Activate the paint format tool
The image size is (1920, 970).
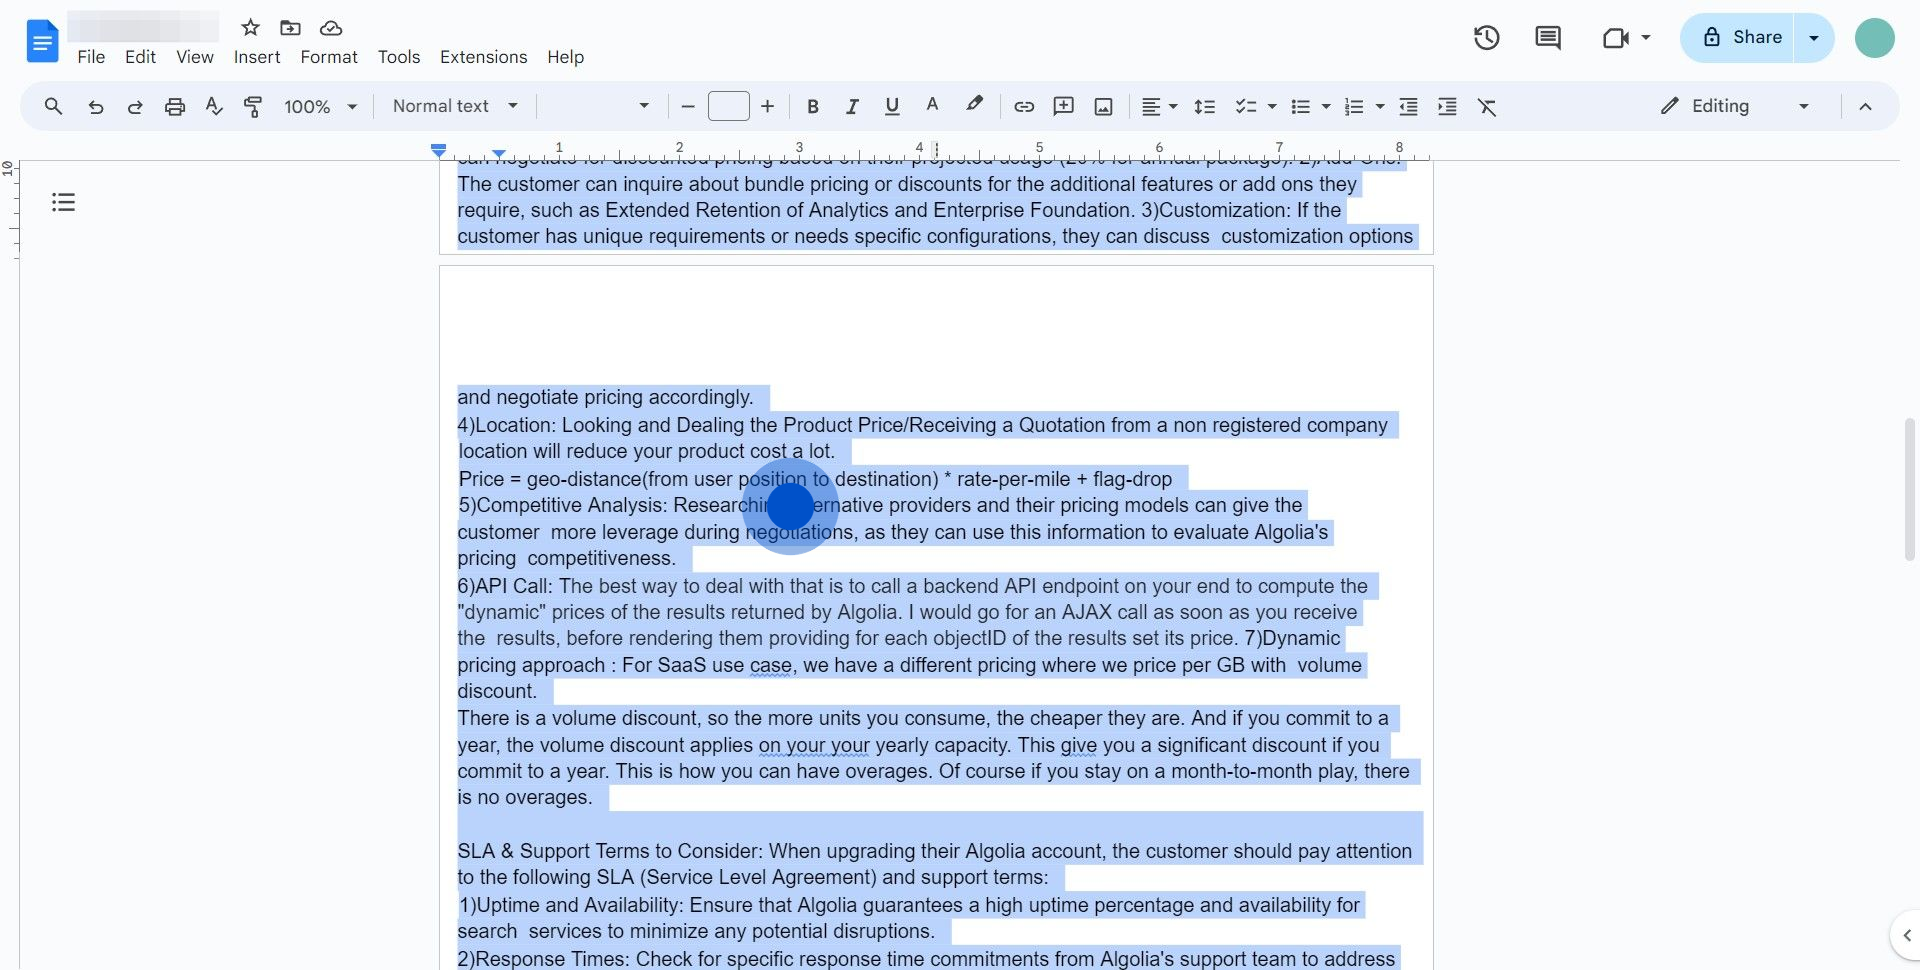tap(253, 106)
